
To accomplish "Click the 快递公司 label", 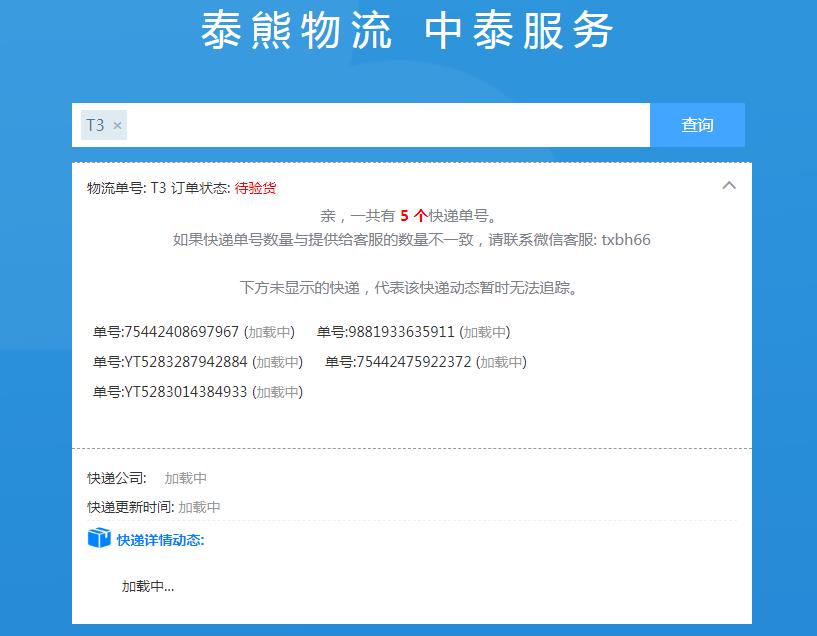I will [x=117, y=478].
